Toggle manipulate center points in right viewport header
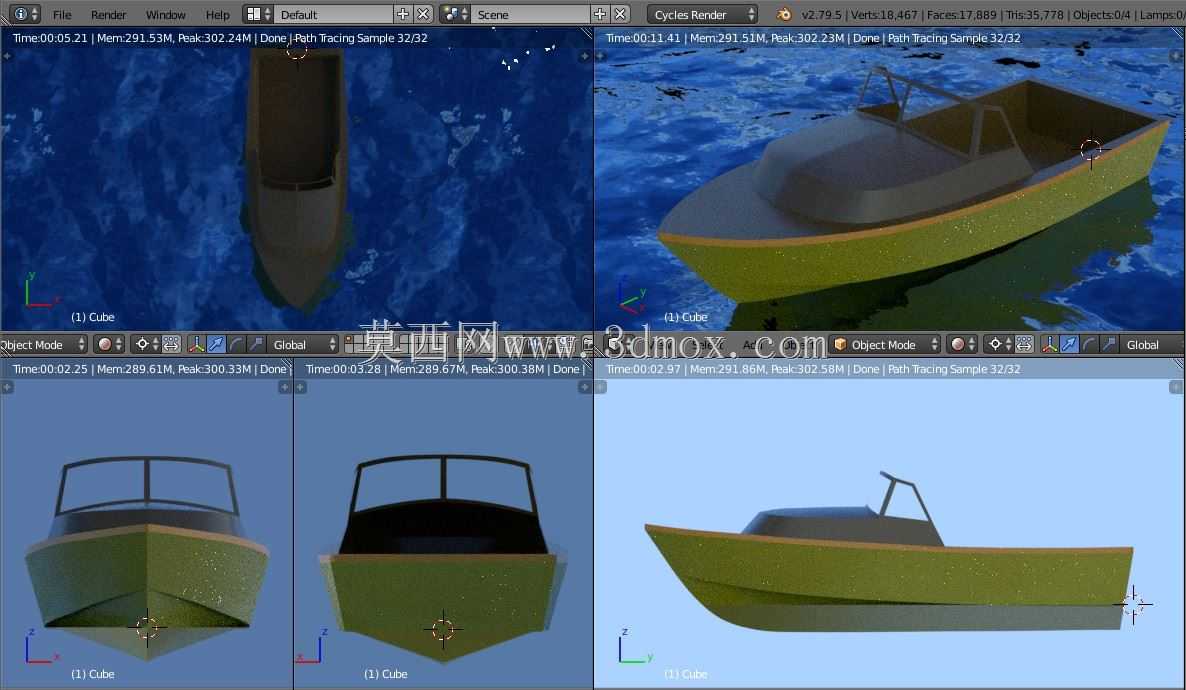1186x690 pixels. click(x=1024, y=344)
